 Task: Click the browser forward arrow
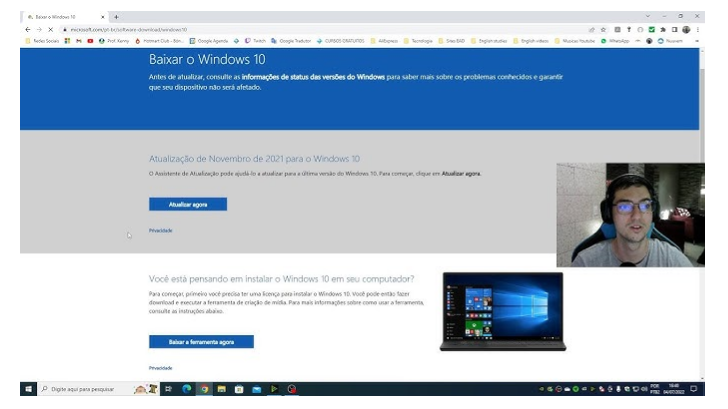[x=39, y=30]
